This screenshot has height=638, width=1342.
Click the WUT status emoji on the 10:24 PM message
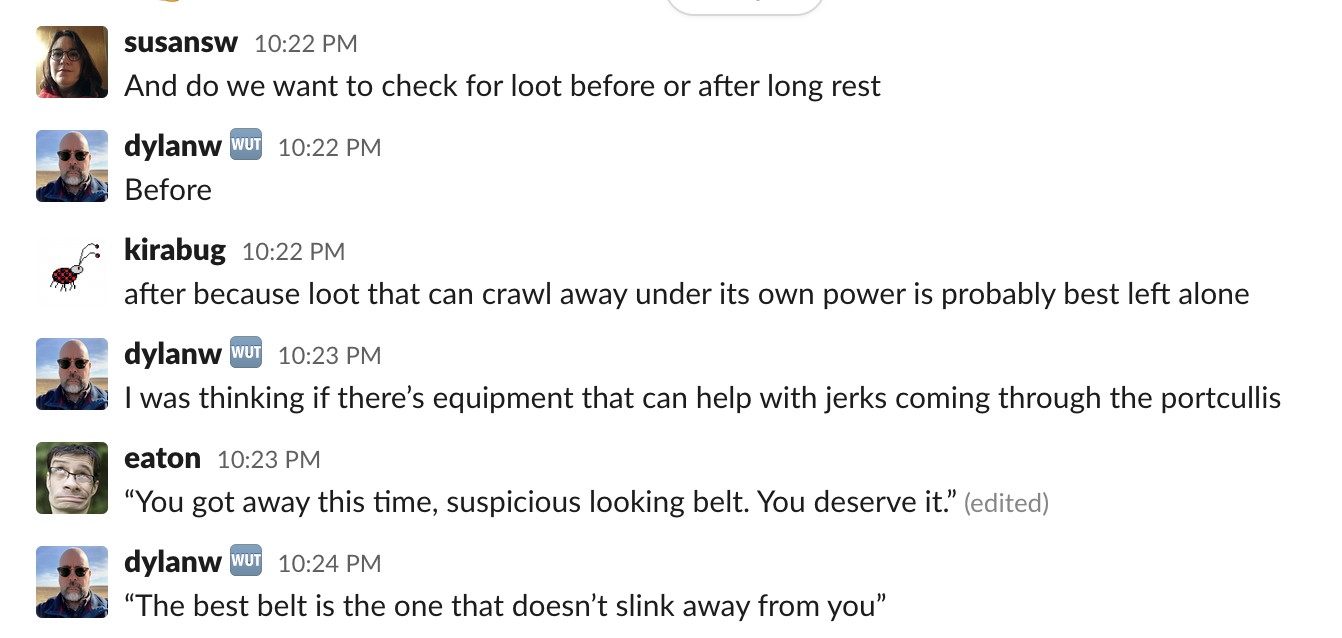(246, 562)
